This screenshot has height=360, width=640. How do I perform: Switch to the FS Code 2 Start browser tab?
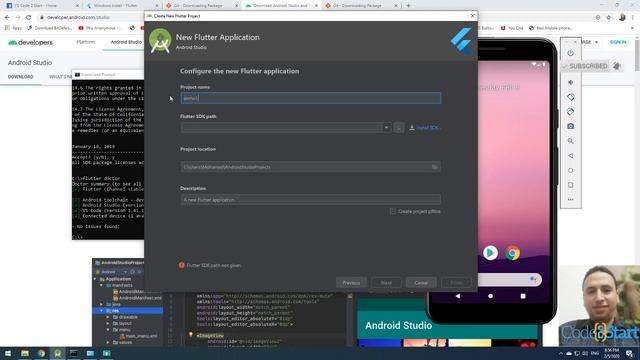(x=41, y=6)
